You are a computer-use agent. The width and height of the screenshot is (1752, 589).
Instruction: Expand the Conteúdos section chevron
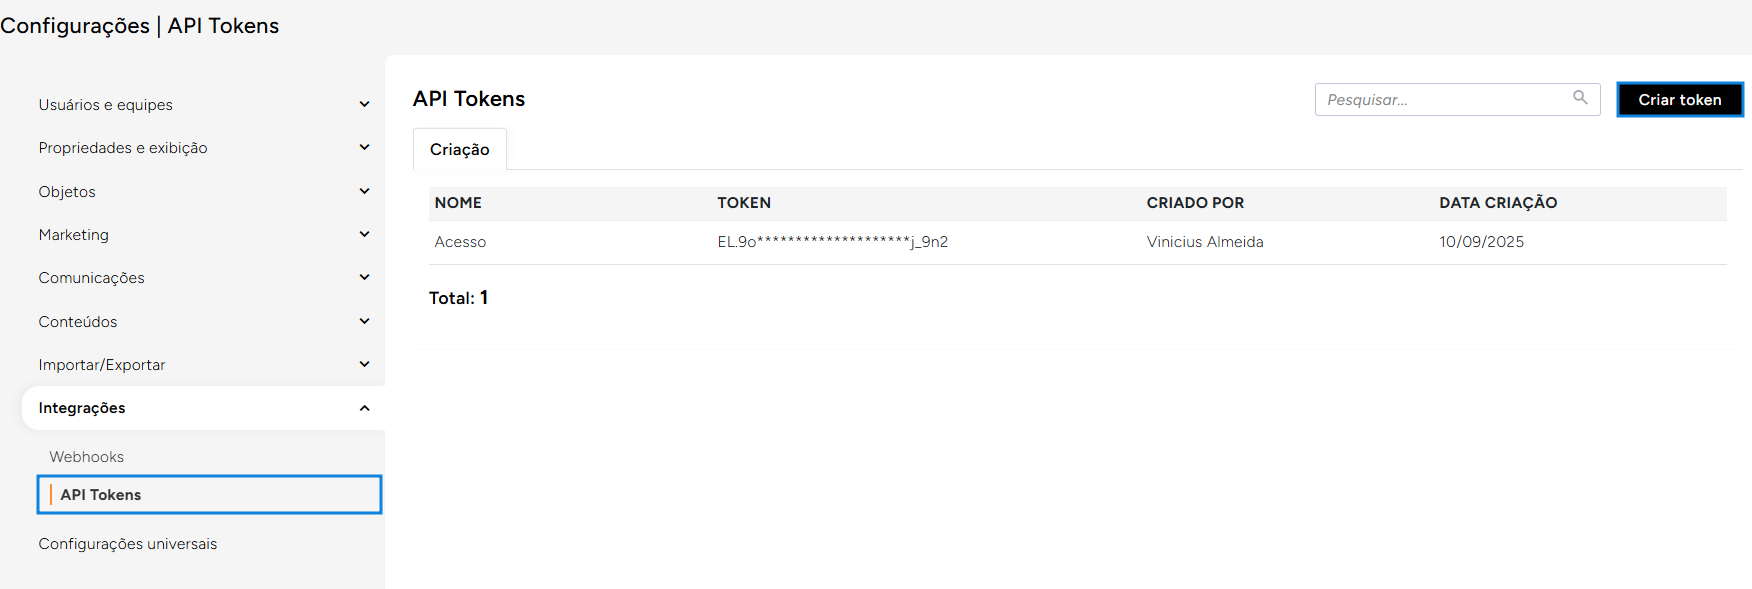(x=364, y=321)
